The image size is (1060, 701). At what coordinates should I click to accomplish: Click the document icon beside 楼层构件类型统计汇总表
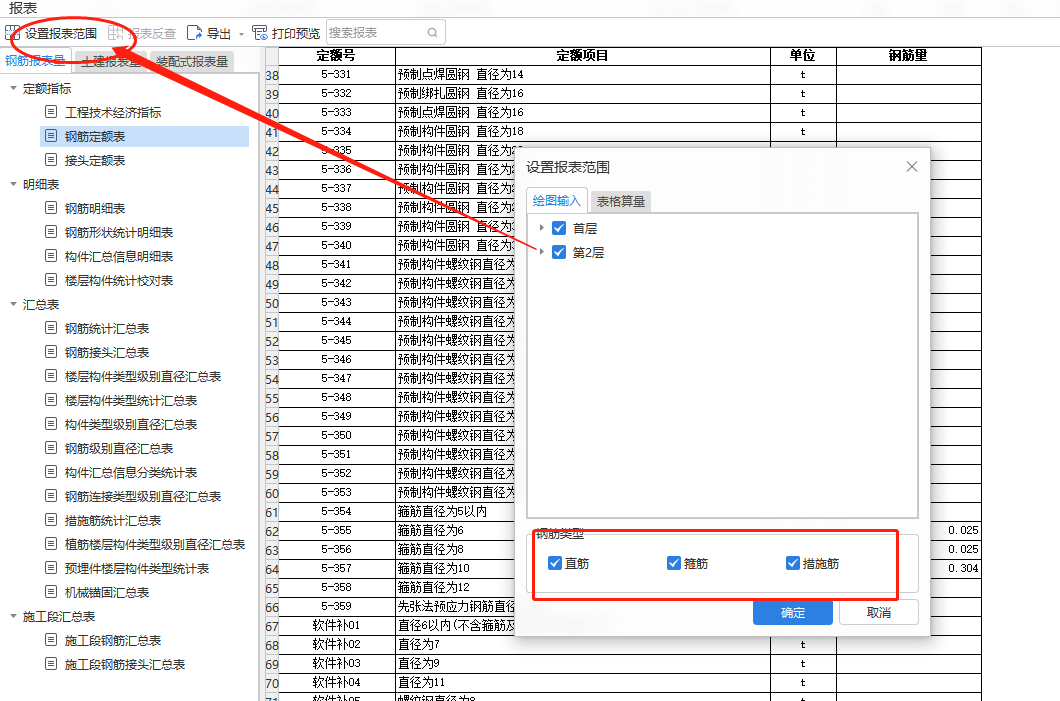coord(51,400)
